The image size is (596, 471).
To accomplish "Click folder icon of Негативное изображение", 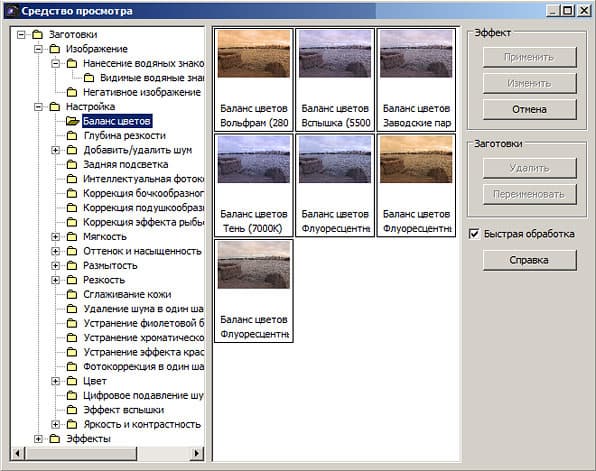I will [72, 92].
